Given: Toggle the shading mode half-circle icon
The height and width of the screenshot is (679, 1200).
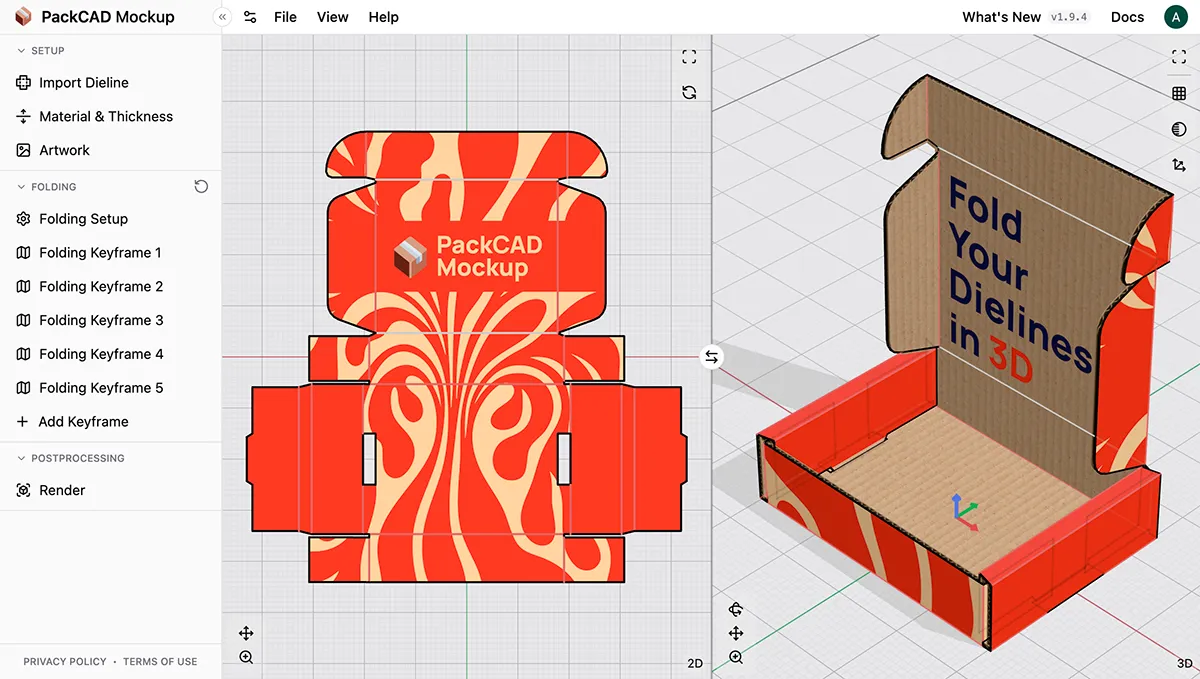Looking at the screenshot, I should [x=1179, y=129].
